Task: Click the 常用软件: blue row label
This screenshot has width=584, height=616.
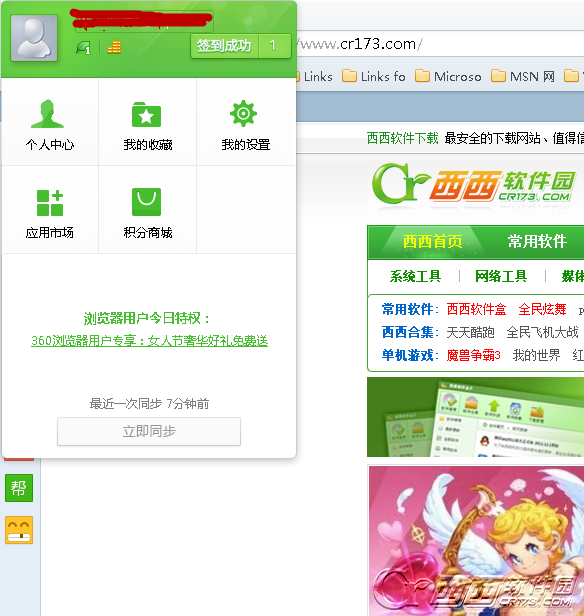Action: click(410, 310)
